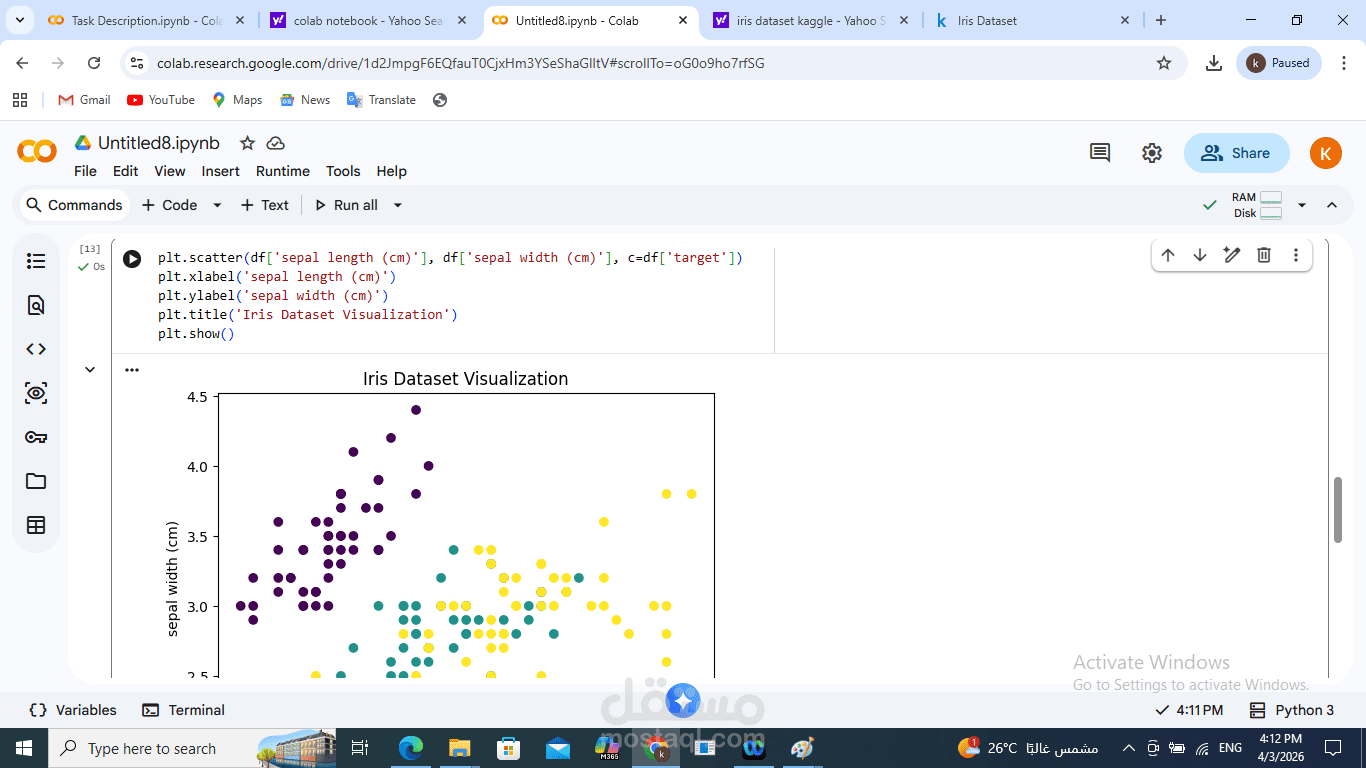Image resolution: width=1366 pixels, height=768 pixels.
Task: Go back in browser history
Action: pos(22,63)
